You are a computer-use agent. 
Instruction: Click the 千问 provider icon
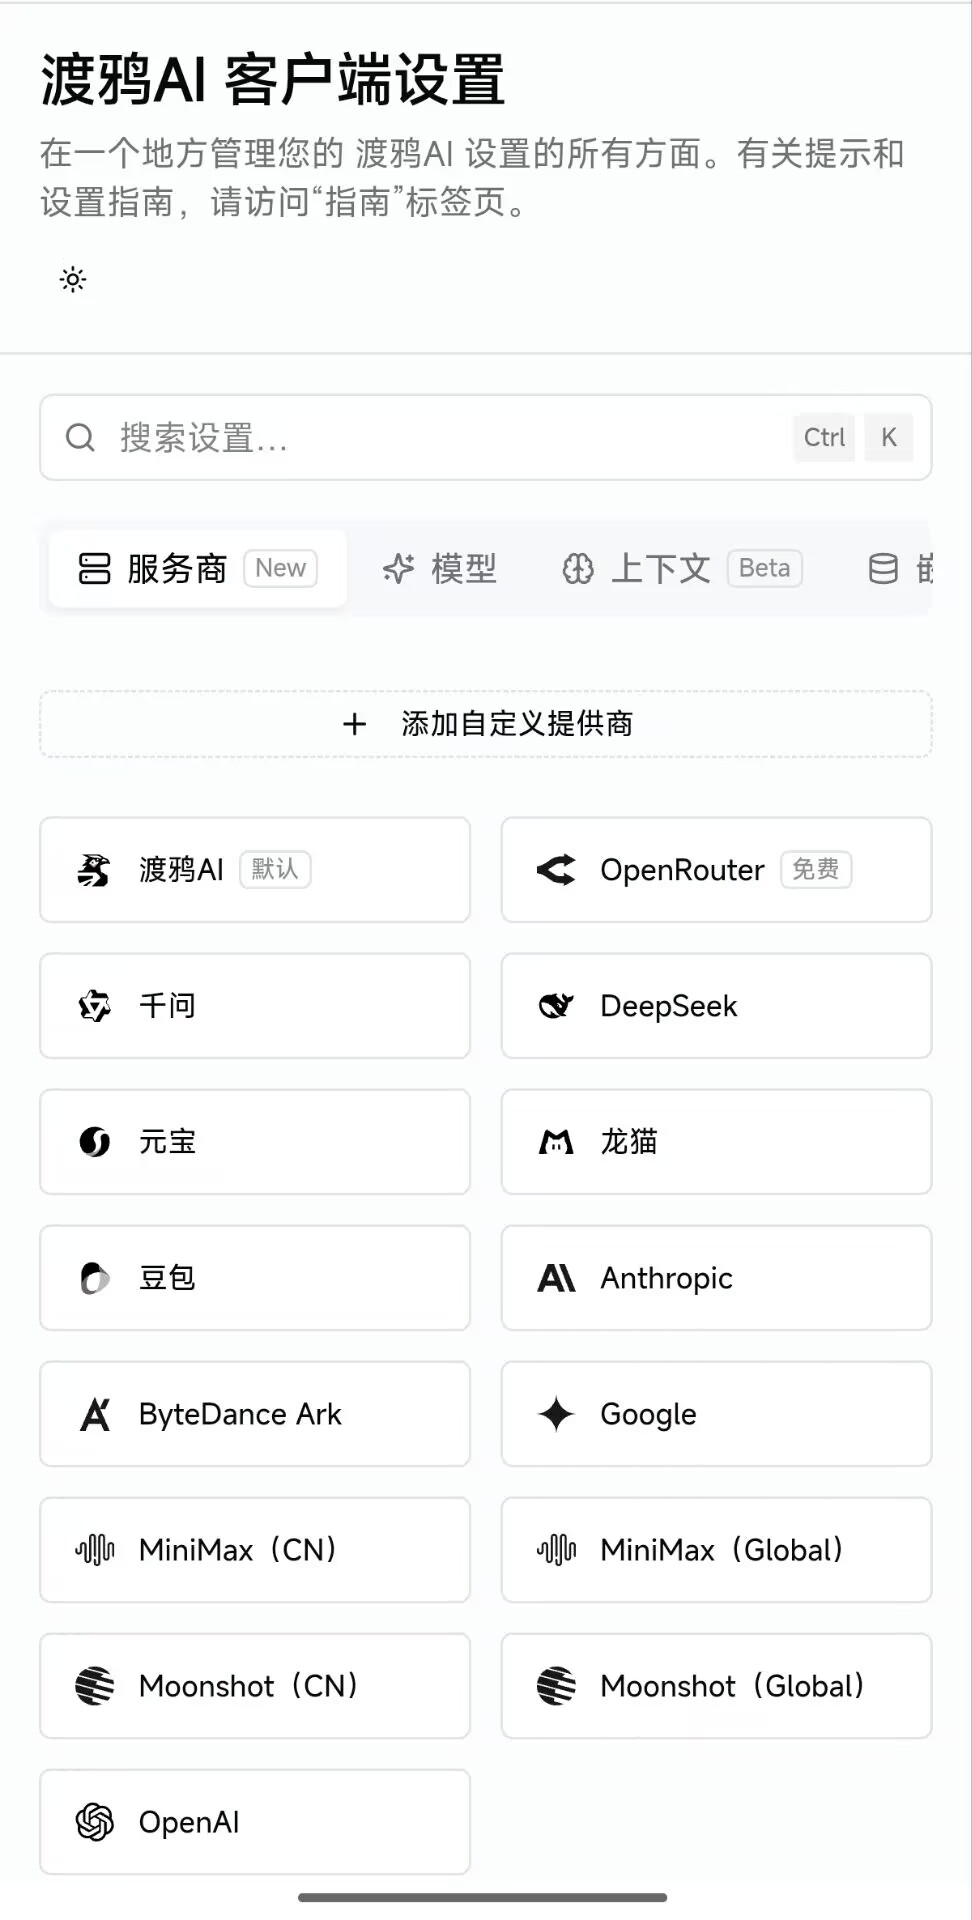pos(94,1006)
